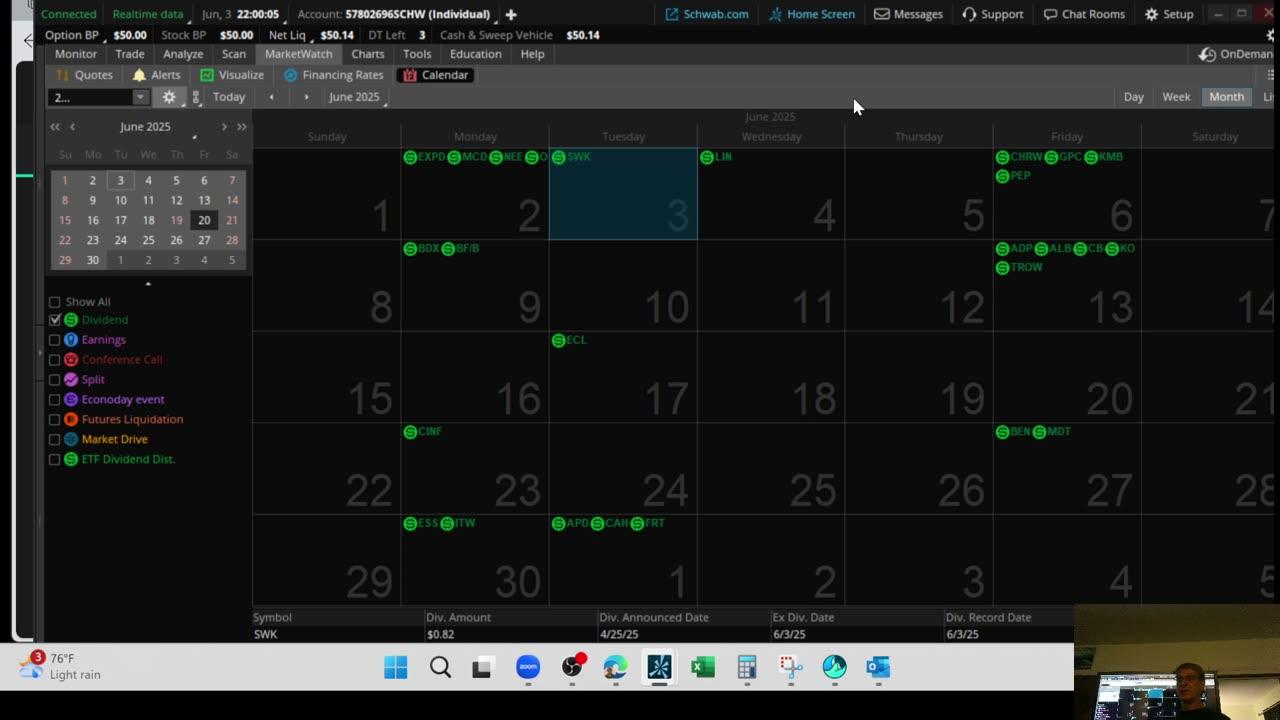
Task: Select June 20 in mini calendar
Action: 204,220
